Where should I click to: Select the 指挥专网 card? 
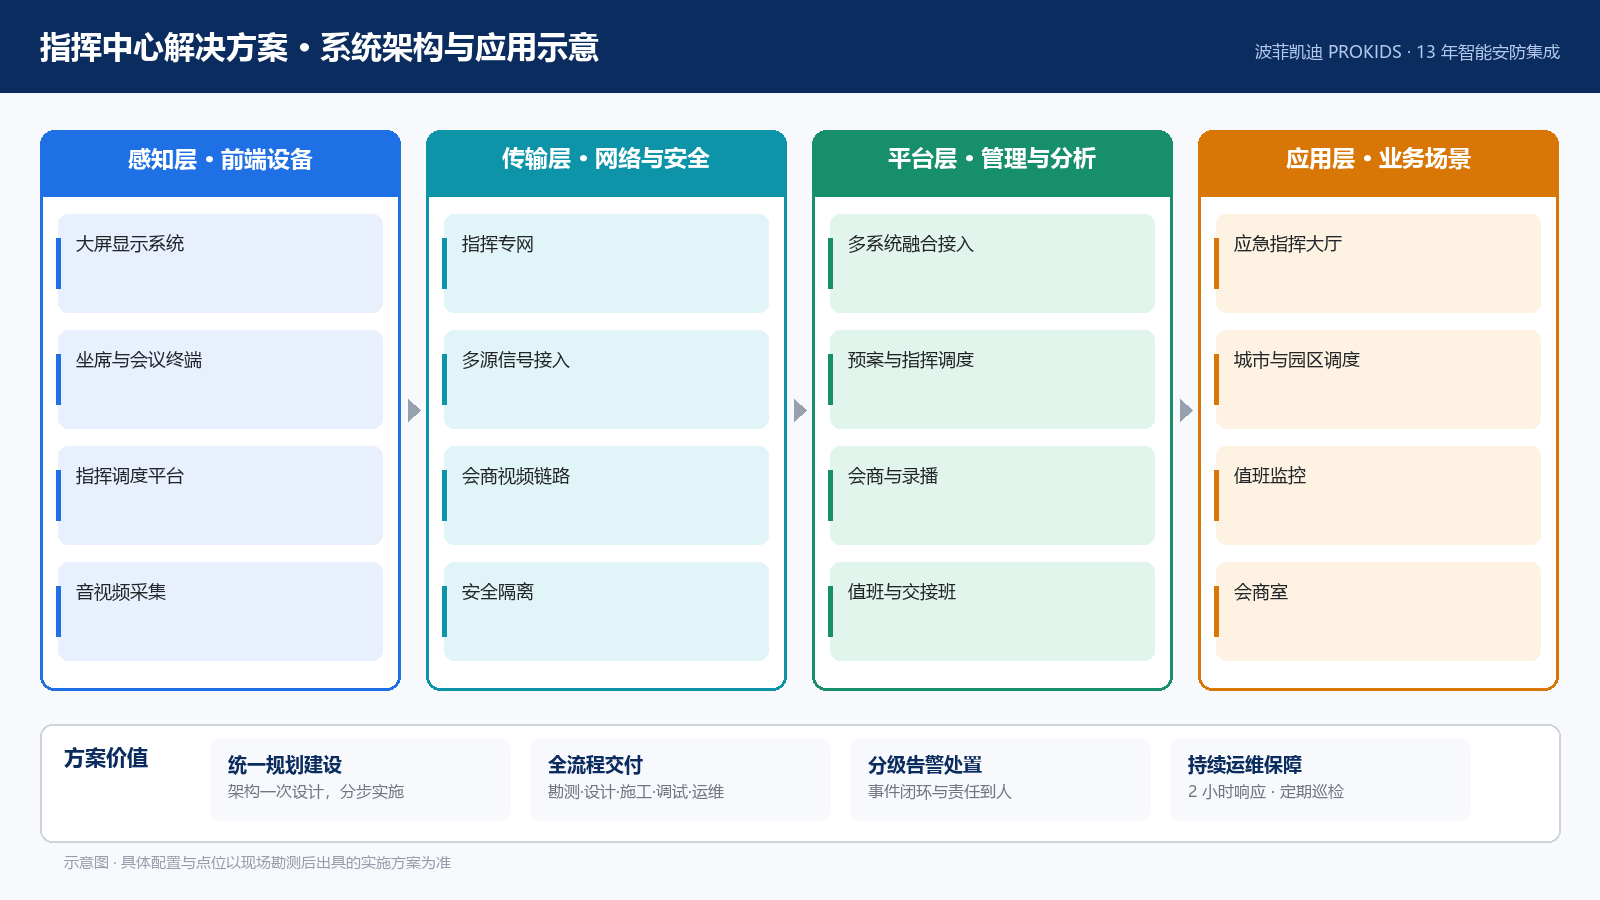[606, 263]
